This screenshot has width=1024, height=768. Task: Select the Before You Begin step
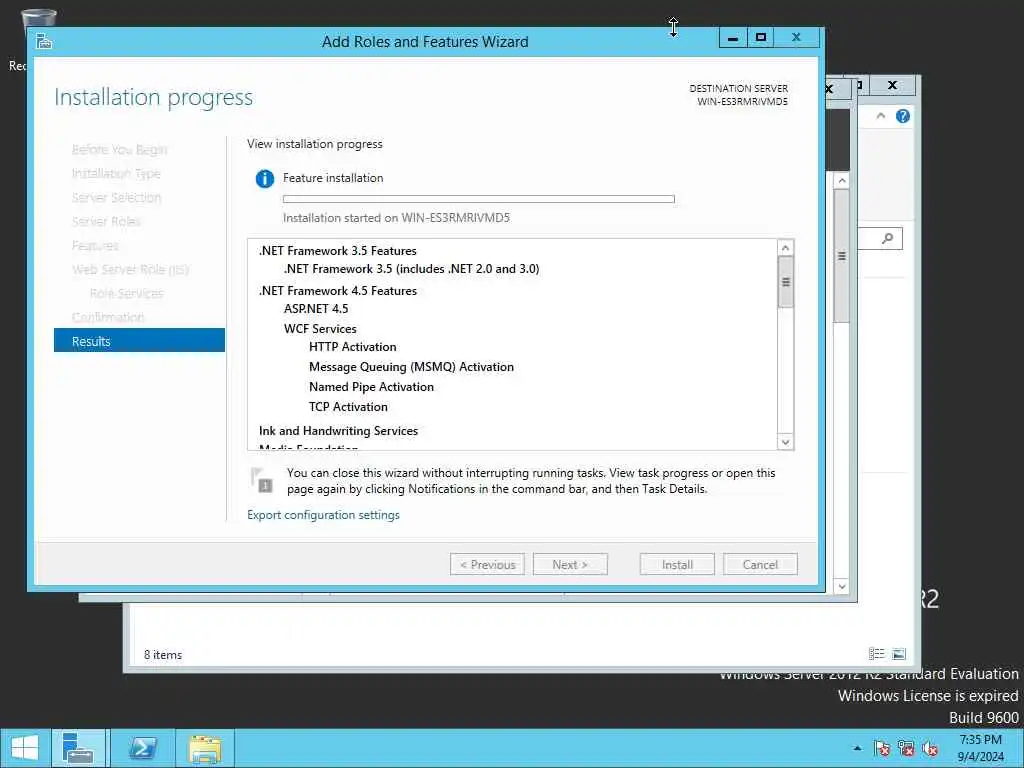[120, 150]
